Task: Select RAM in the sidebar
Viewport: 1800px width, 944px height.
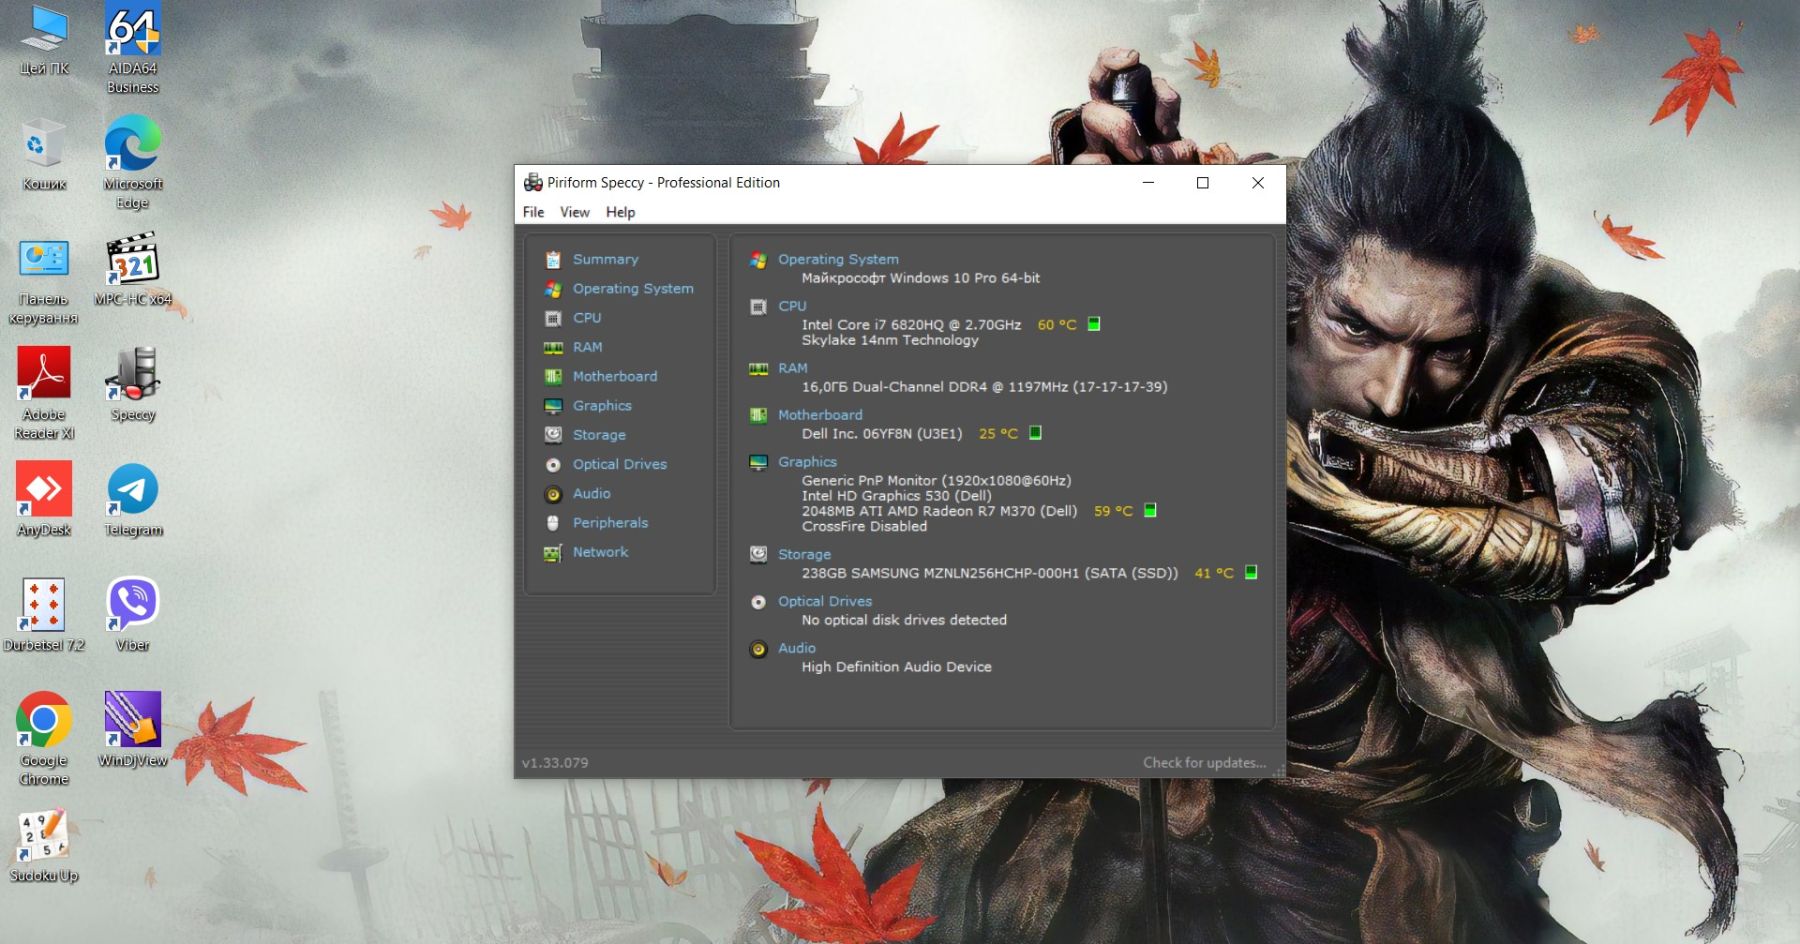Action: tap(587, 347)
